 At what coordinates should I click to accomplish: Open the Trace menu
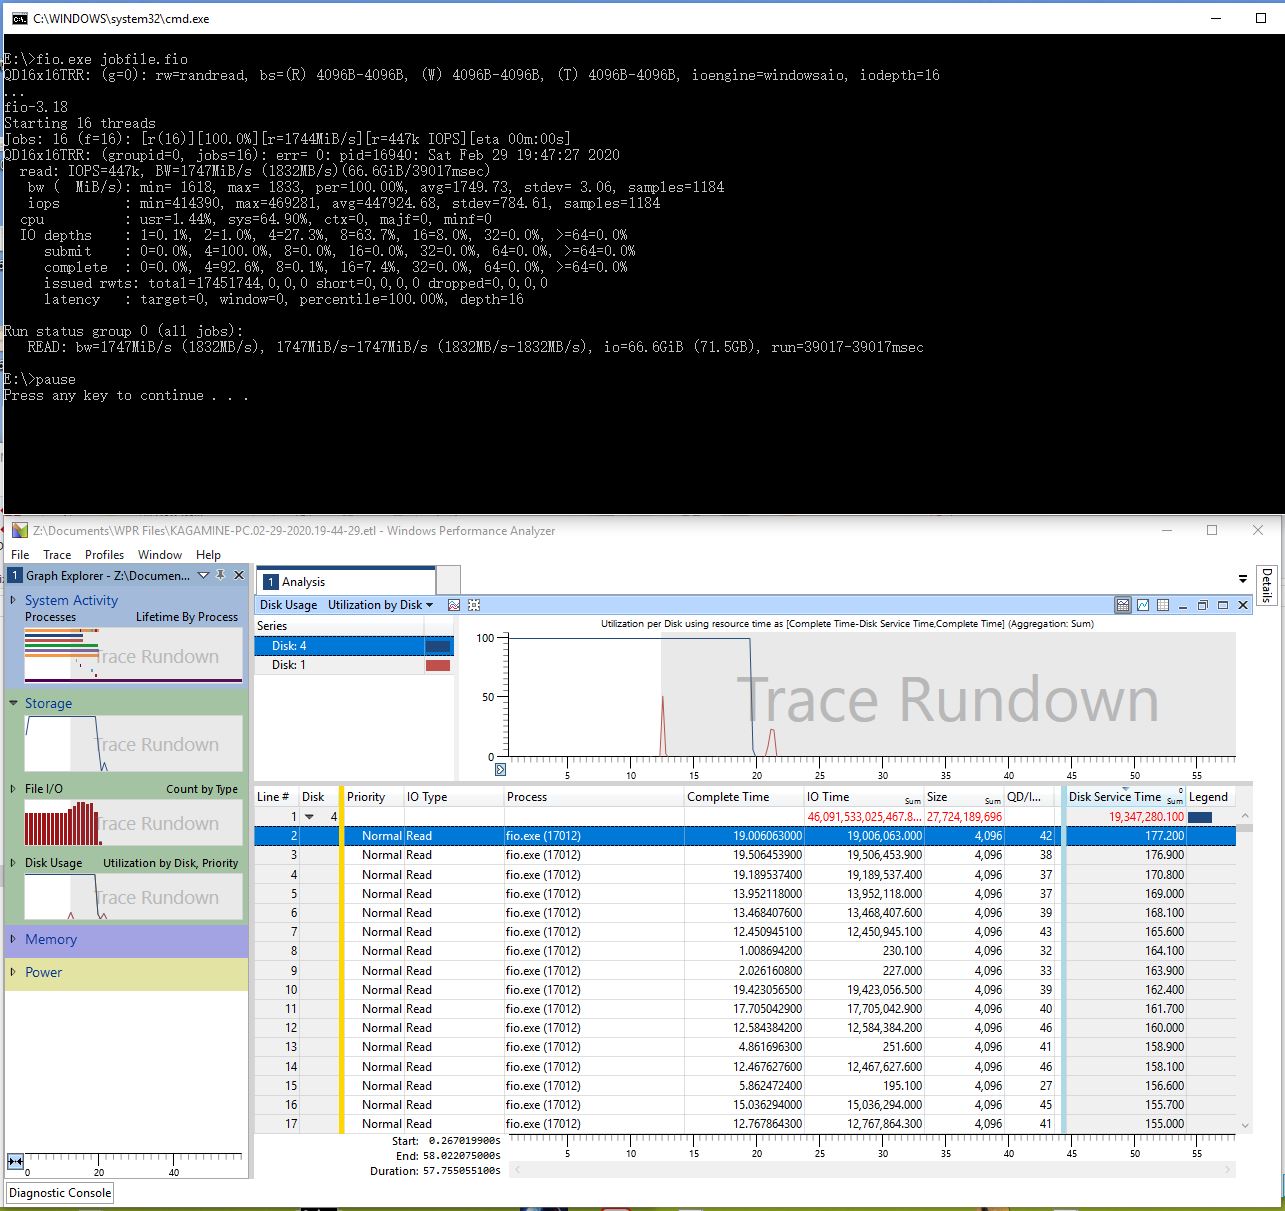click(x=57, y=554)
